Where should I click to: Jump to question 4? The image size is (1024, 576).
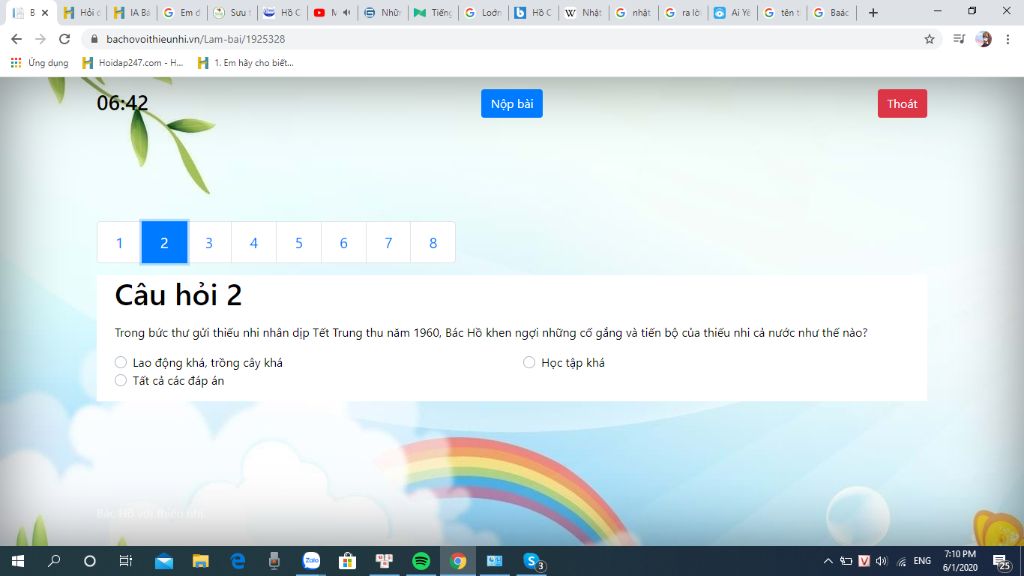[x=254, y=243]
